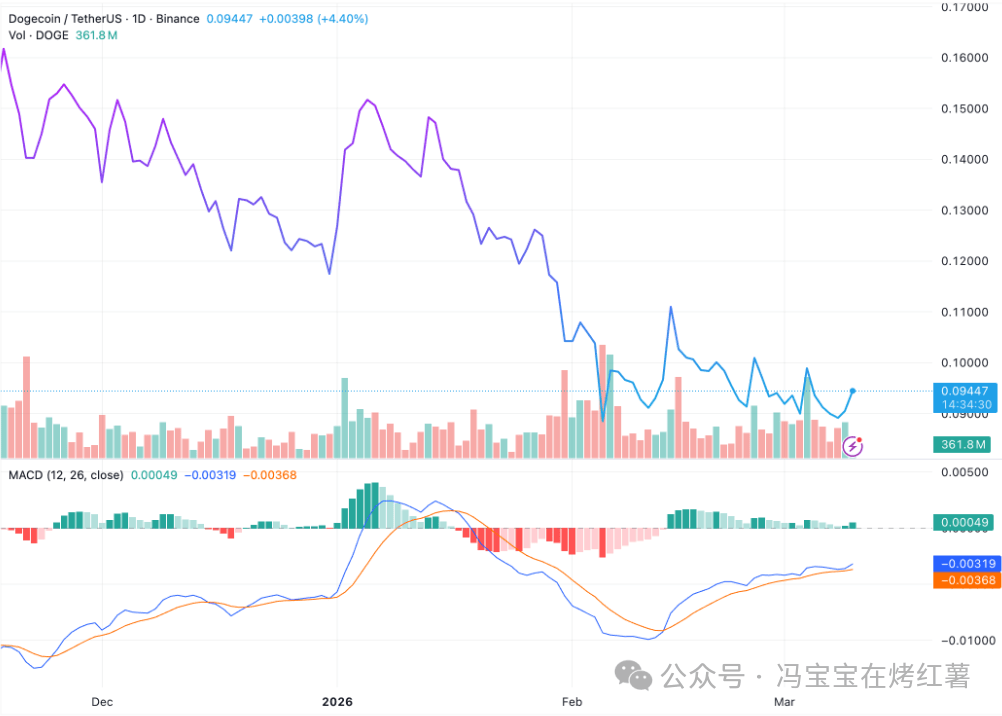This screenshot has height=716, width=1002.
Task: Click the 0.15000 level on price axis
Action: click(x=965, y=108)
